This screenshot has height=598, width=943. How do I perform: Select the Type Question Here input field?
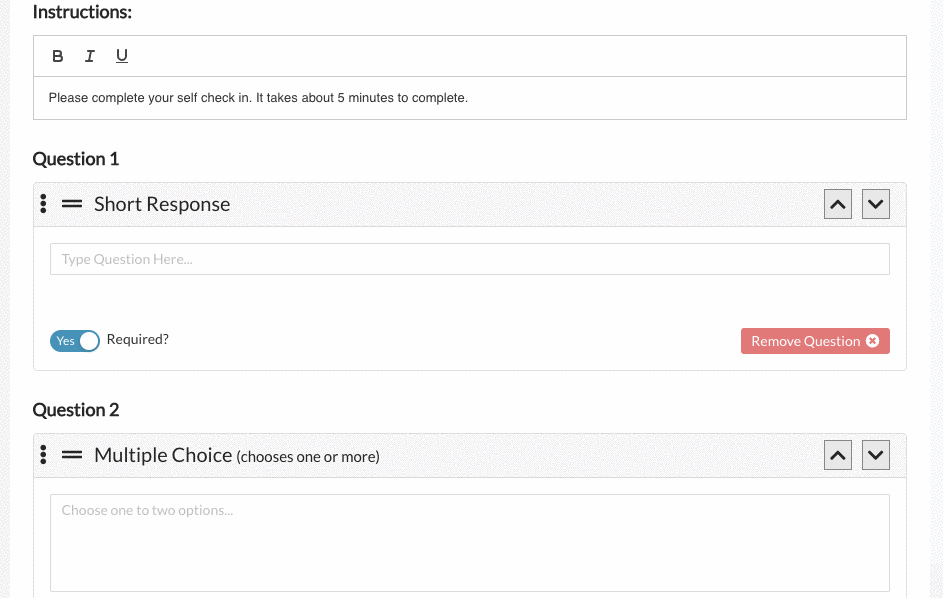tap(469, 258)
